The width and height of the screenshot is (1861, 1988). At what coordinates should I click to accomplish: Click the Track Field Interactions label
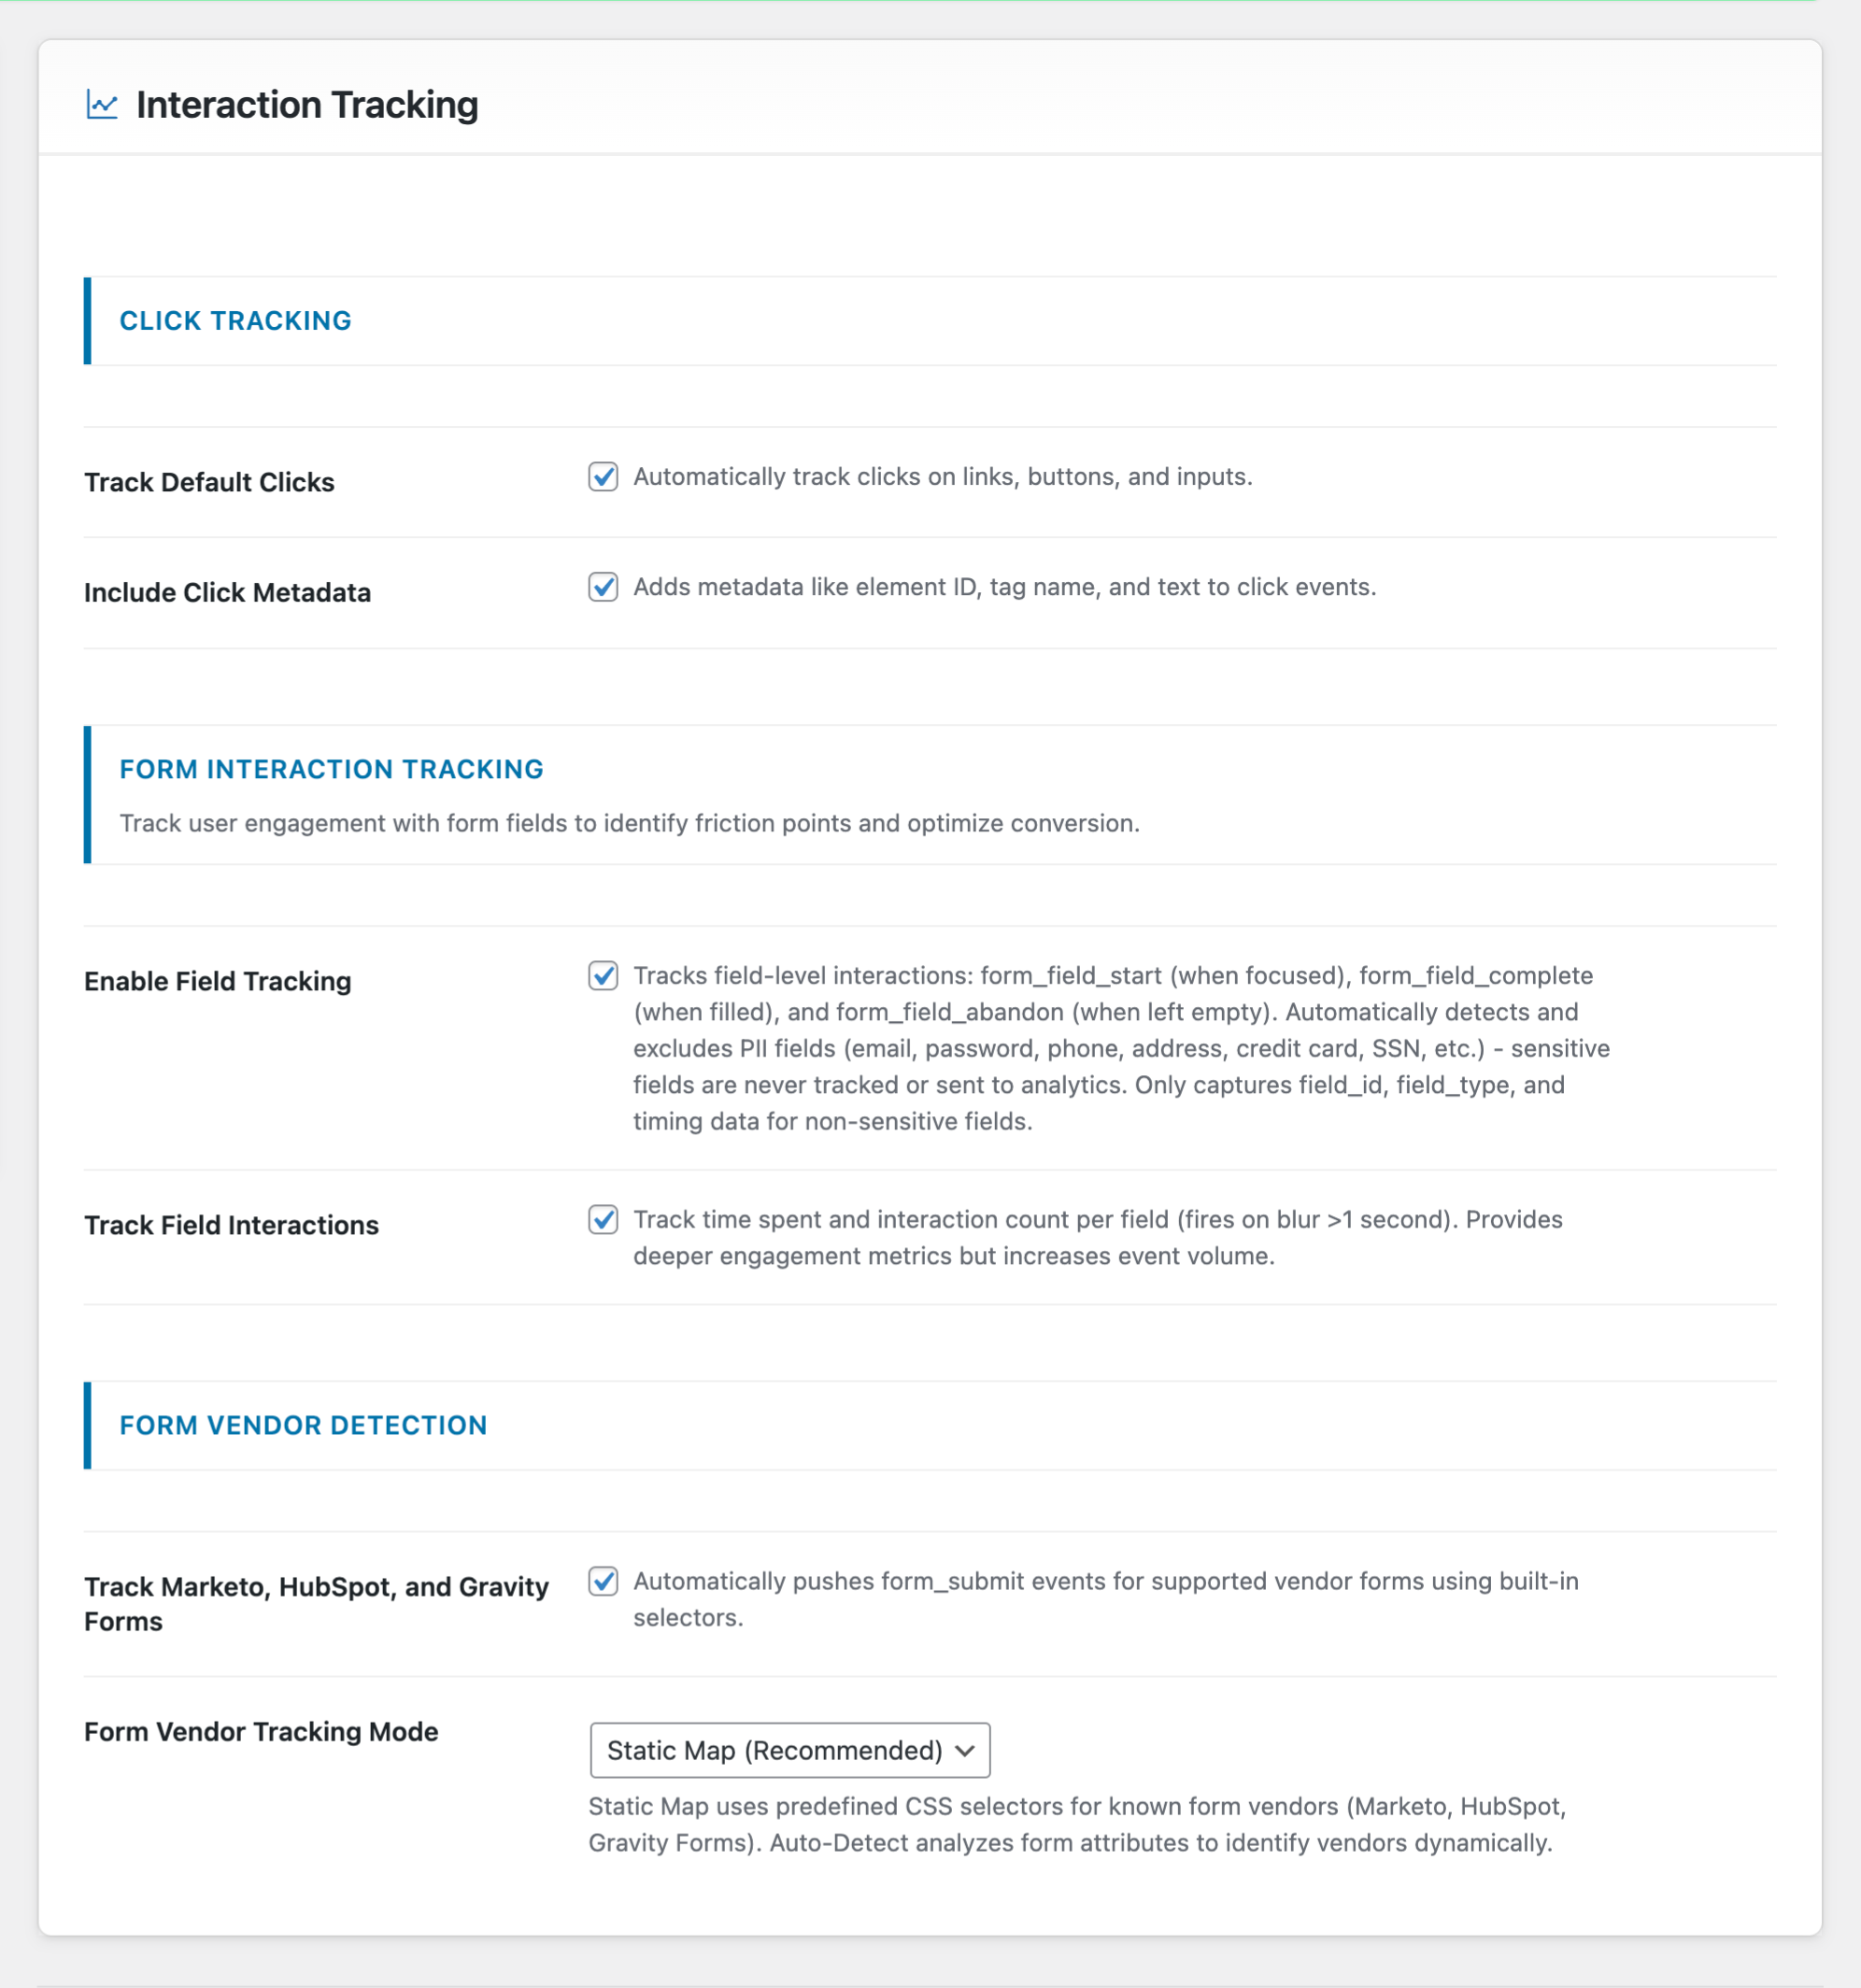[231, 1224]
